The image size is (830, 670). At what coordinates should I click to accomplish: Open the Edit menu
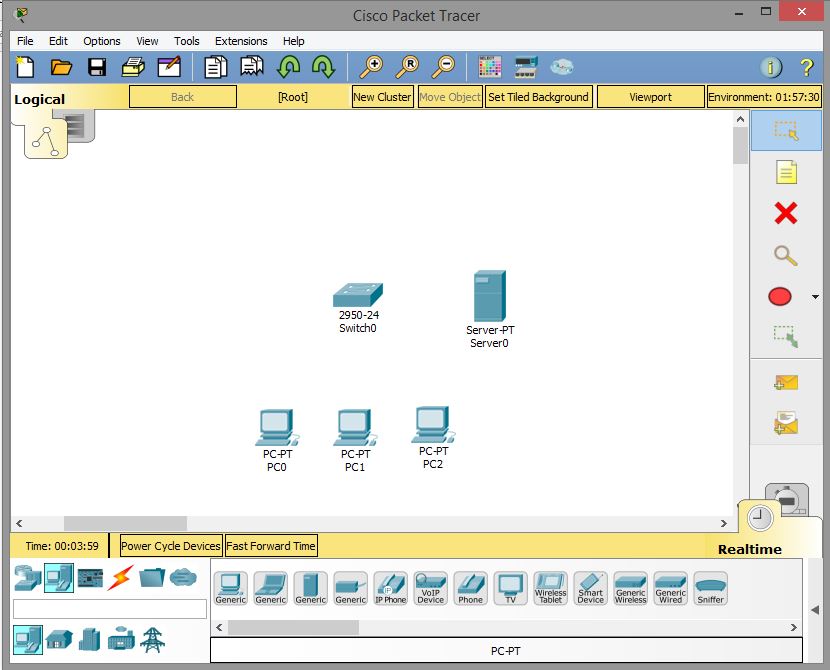pos(58,41)
